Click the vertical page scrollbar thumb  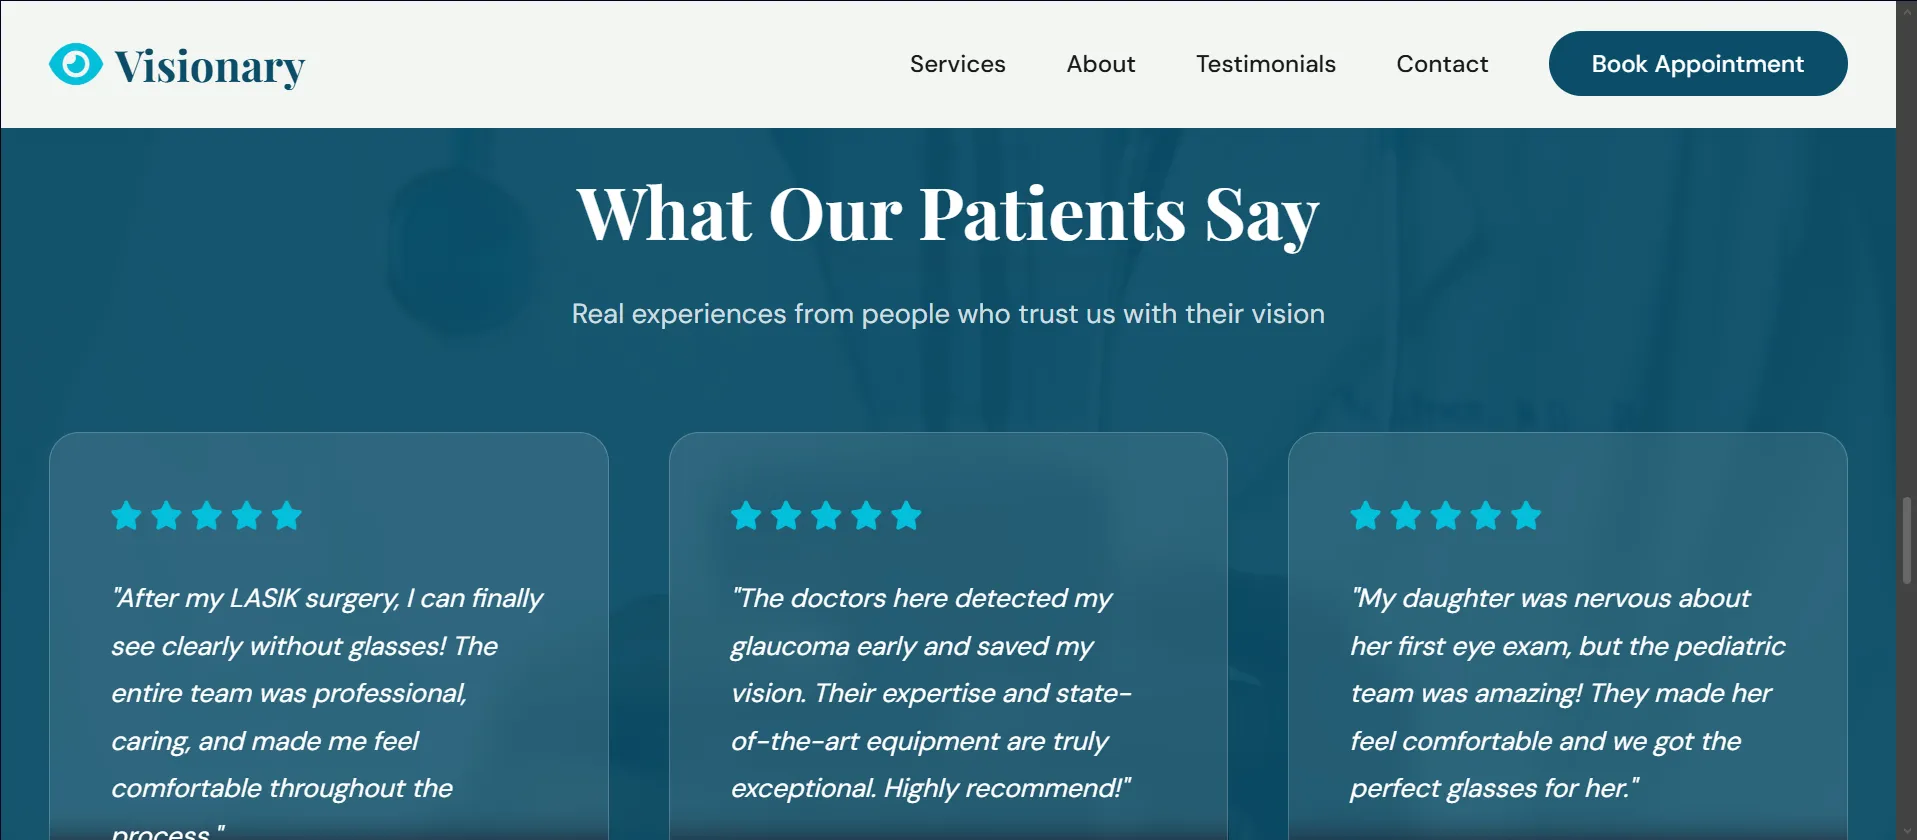pos(1906,540)
